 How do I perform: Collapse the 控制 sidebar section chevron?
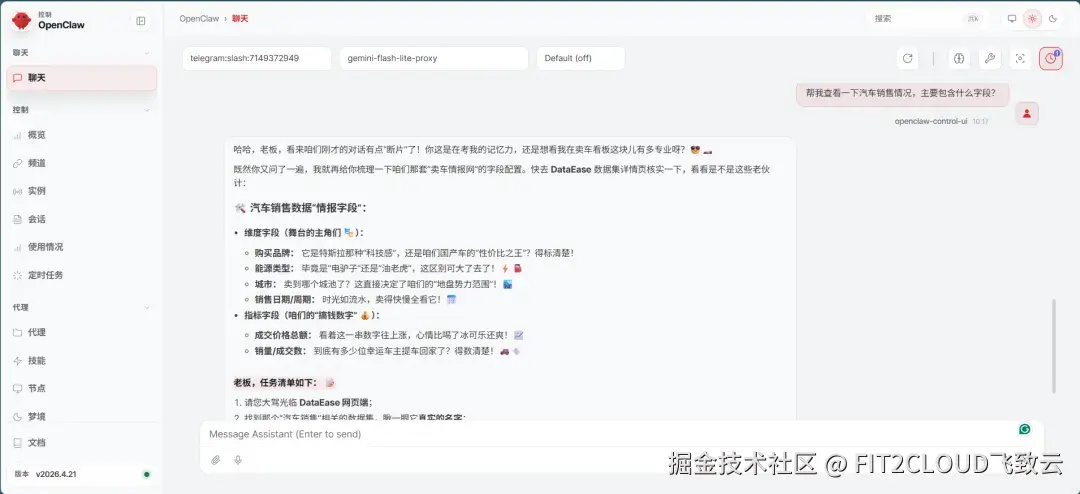tap(147, 110)
